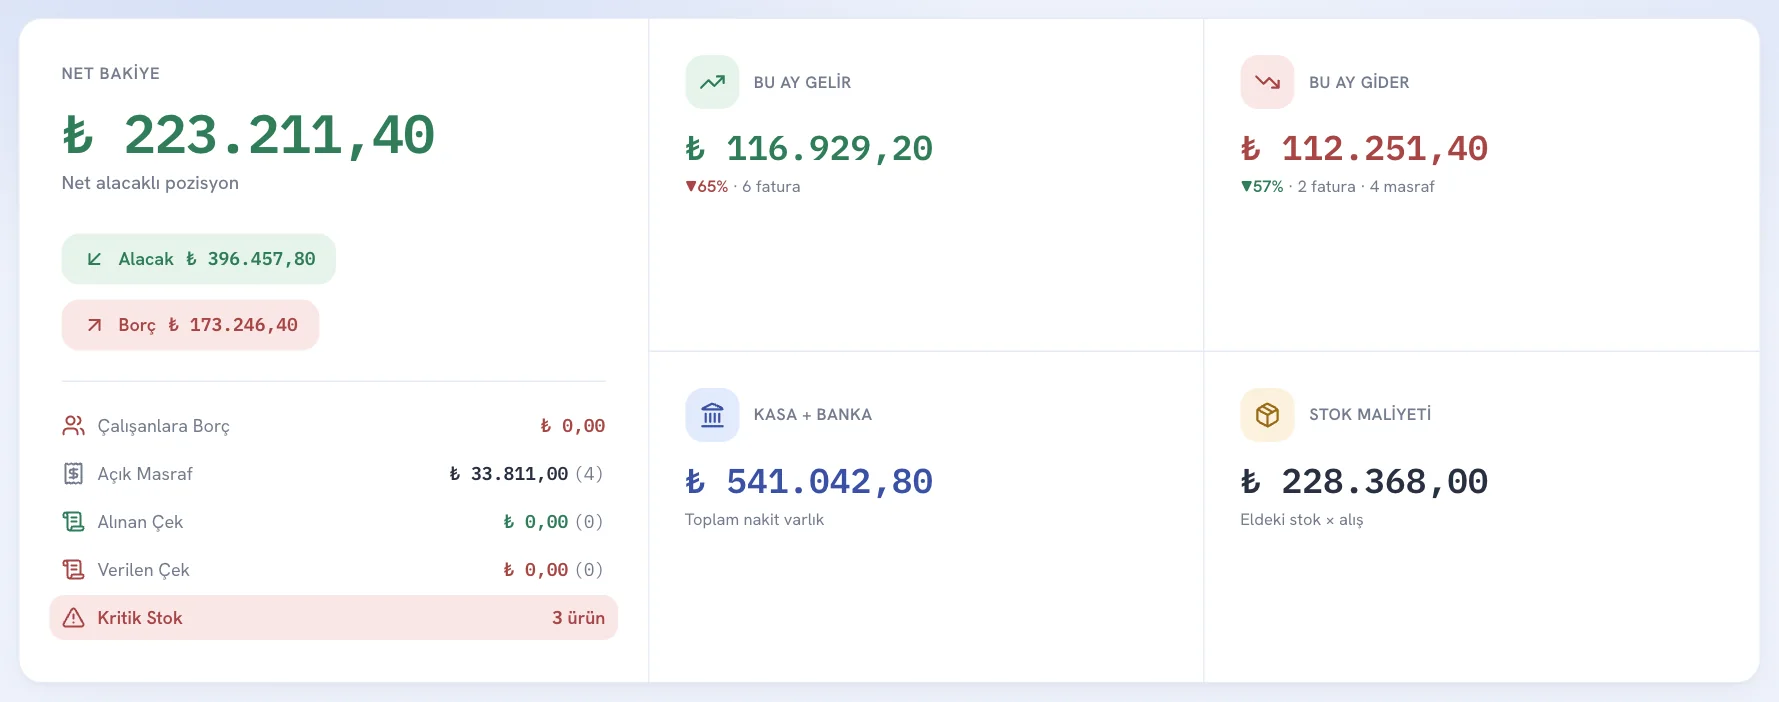Screen dimensions: 1779x702
Task: Click the Alınan Çek scroll icon
Action: (x=73, y=522)
